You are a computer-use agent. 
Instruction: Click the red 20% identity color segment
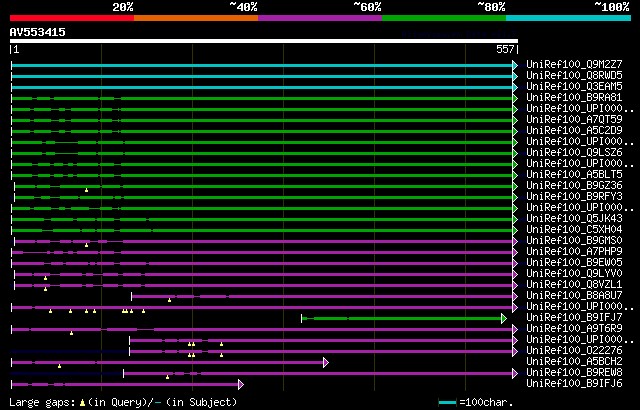tap(72, 18)
